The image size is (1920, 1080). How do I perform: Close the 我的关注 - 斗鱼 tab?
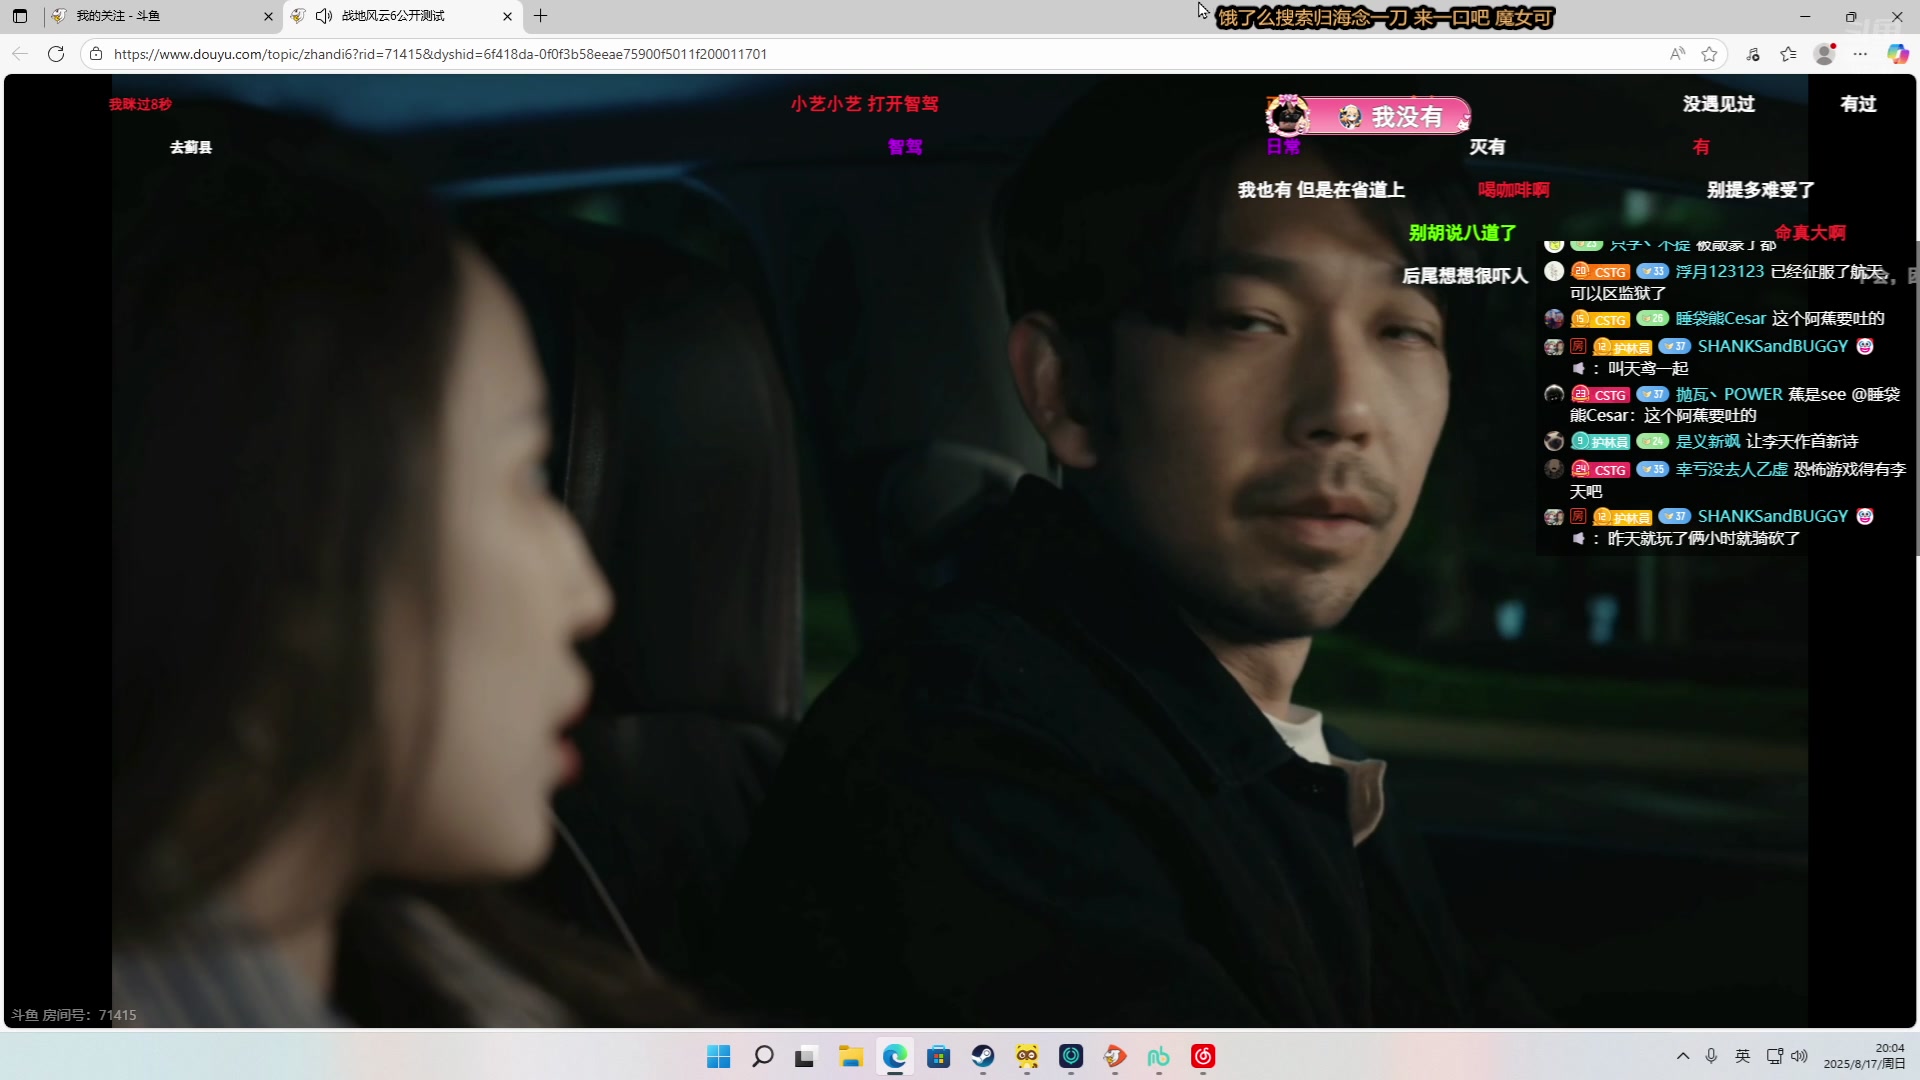point(268,16)
